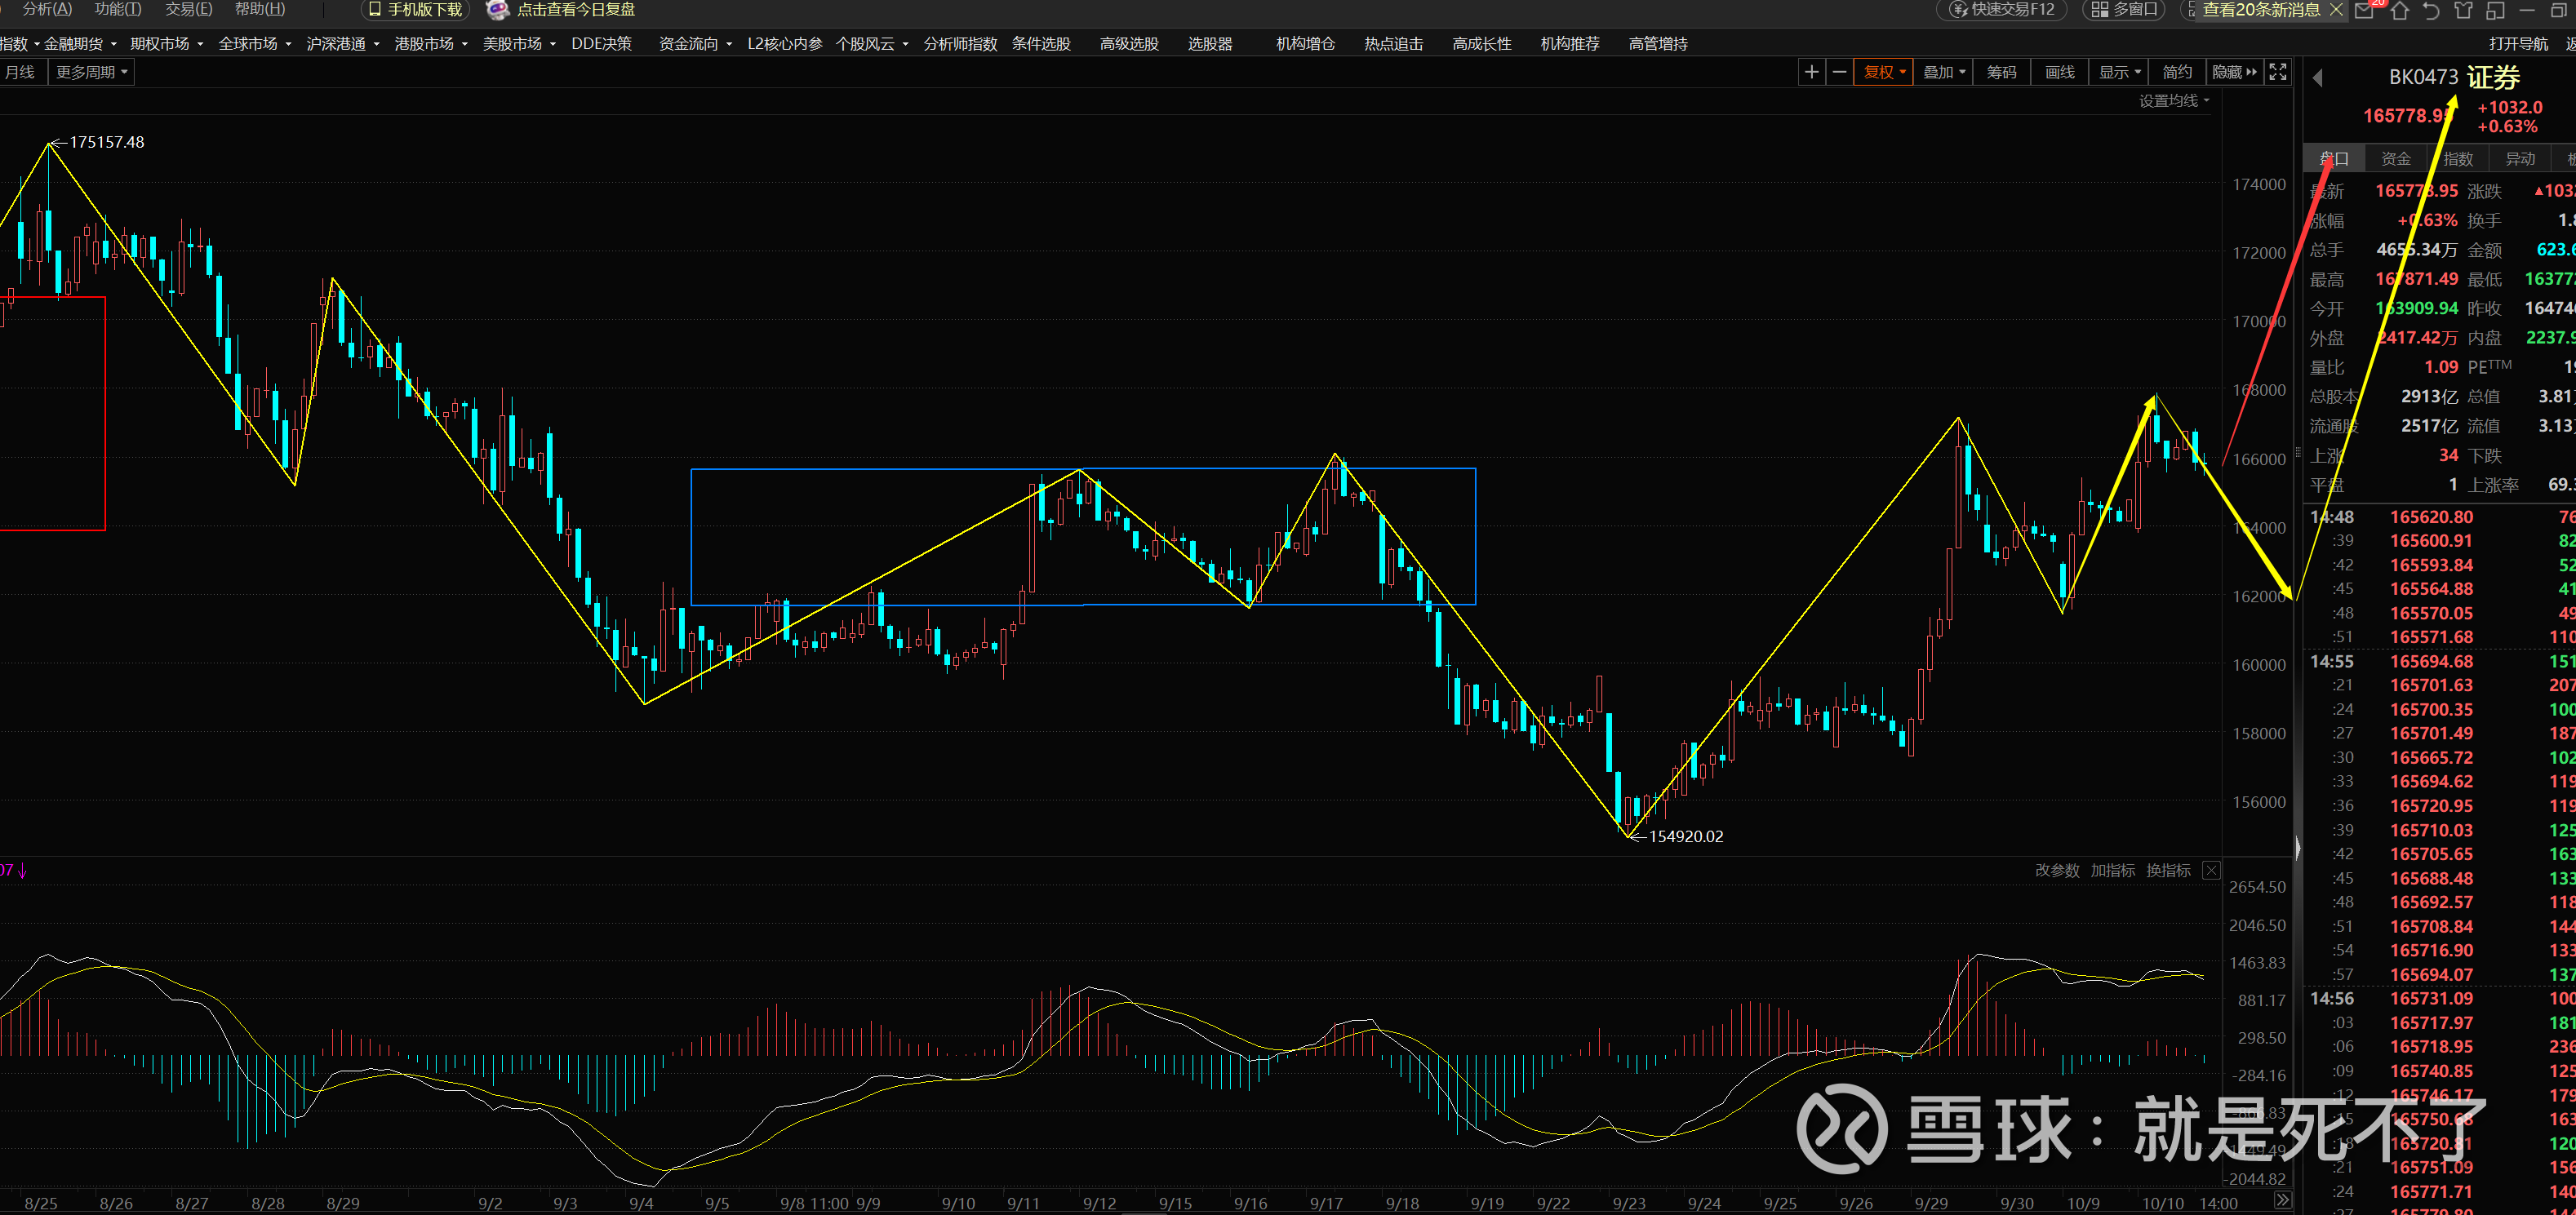The height and width of the screenshot is (1215, 2576).
Task: Click the zoom out minus icon
Action: coord(1839,72)
